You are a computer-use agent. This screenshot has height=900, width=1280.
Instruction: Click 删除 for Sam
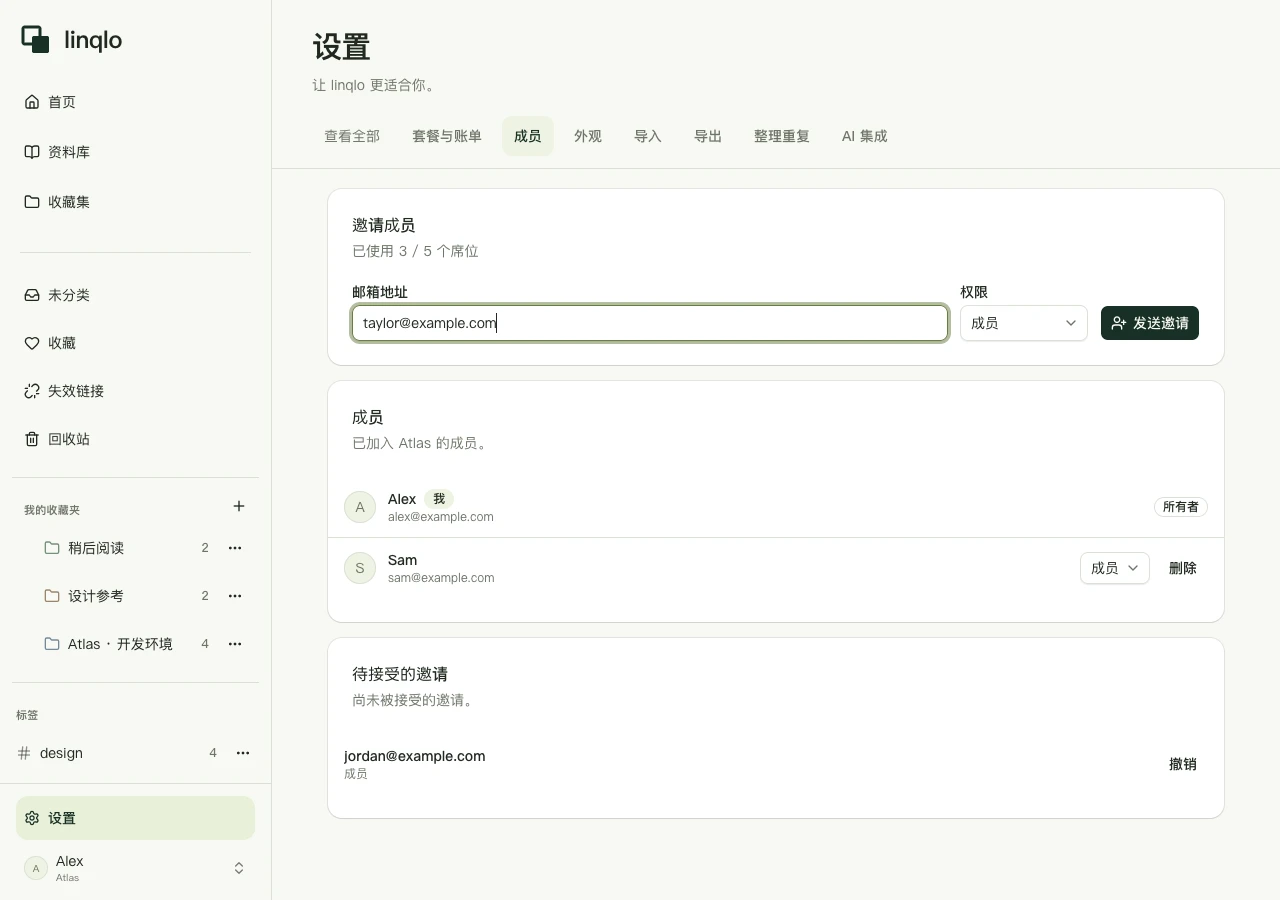point(1183,568)
